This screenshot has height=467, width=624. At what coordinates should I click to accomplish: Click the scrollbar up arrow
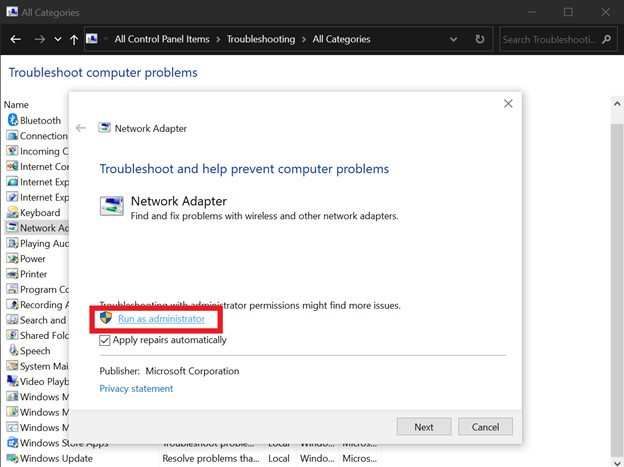[x=617, y=104]
